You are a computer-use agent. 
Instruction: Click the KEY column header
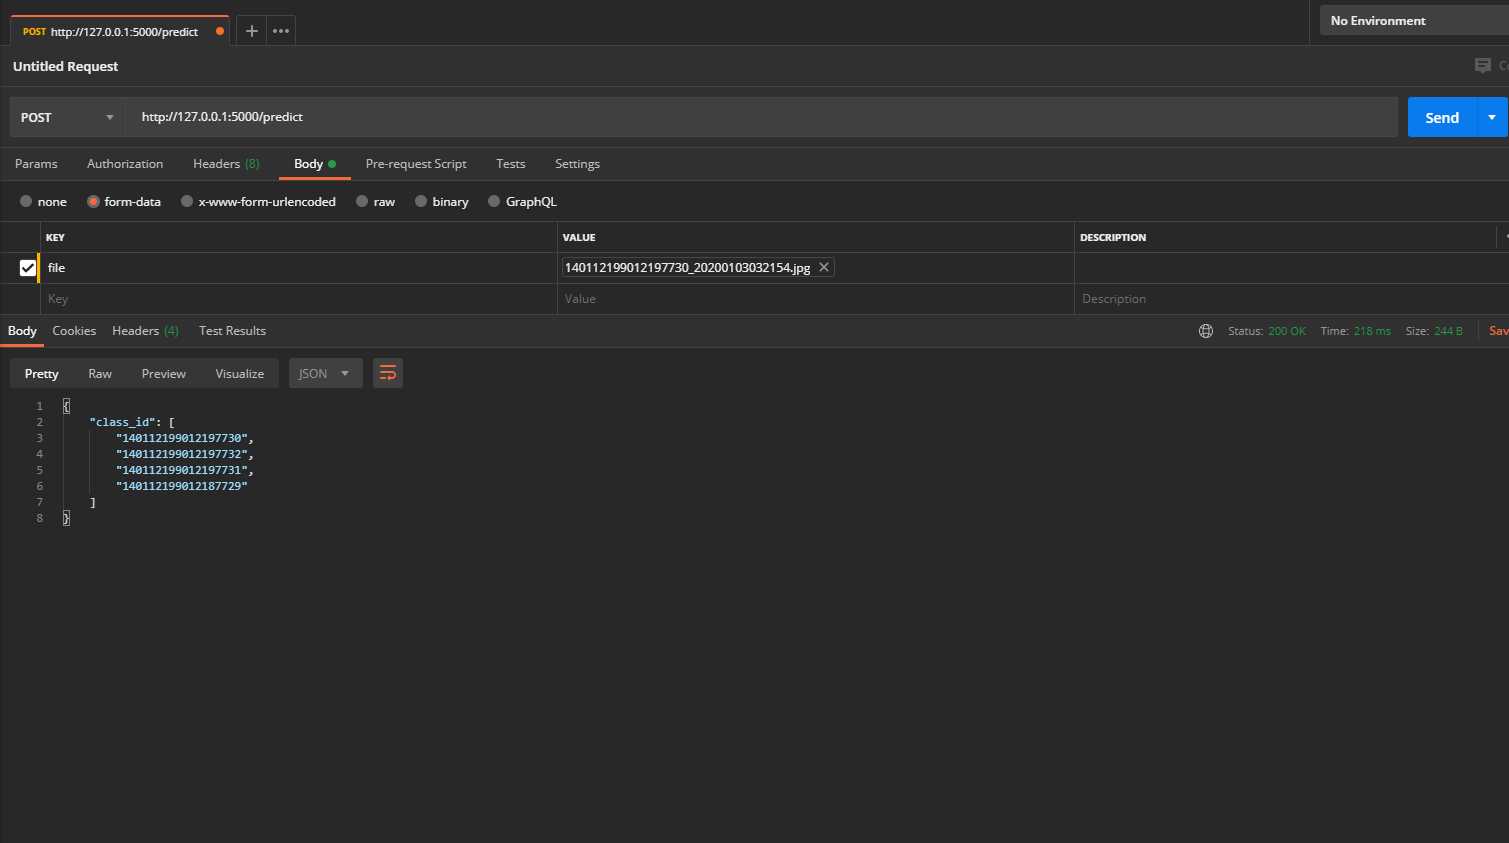point(55,237)
